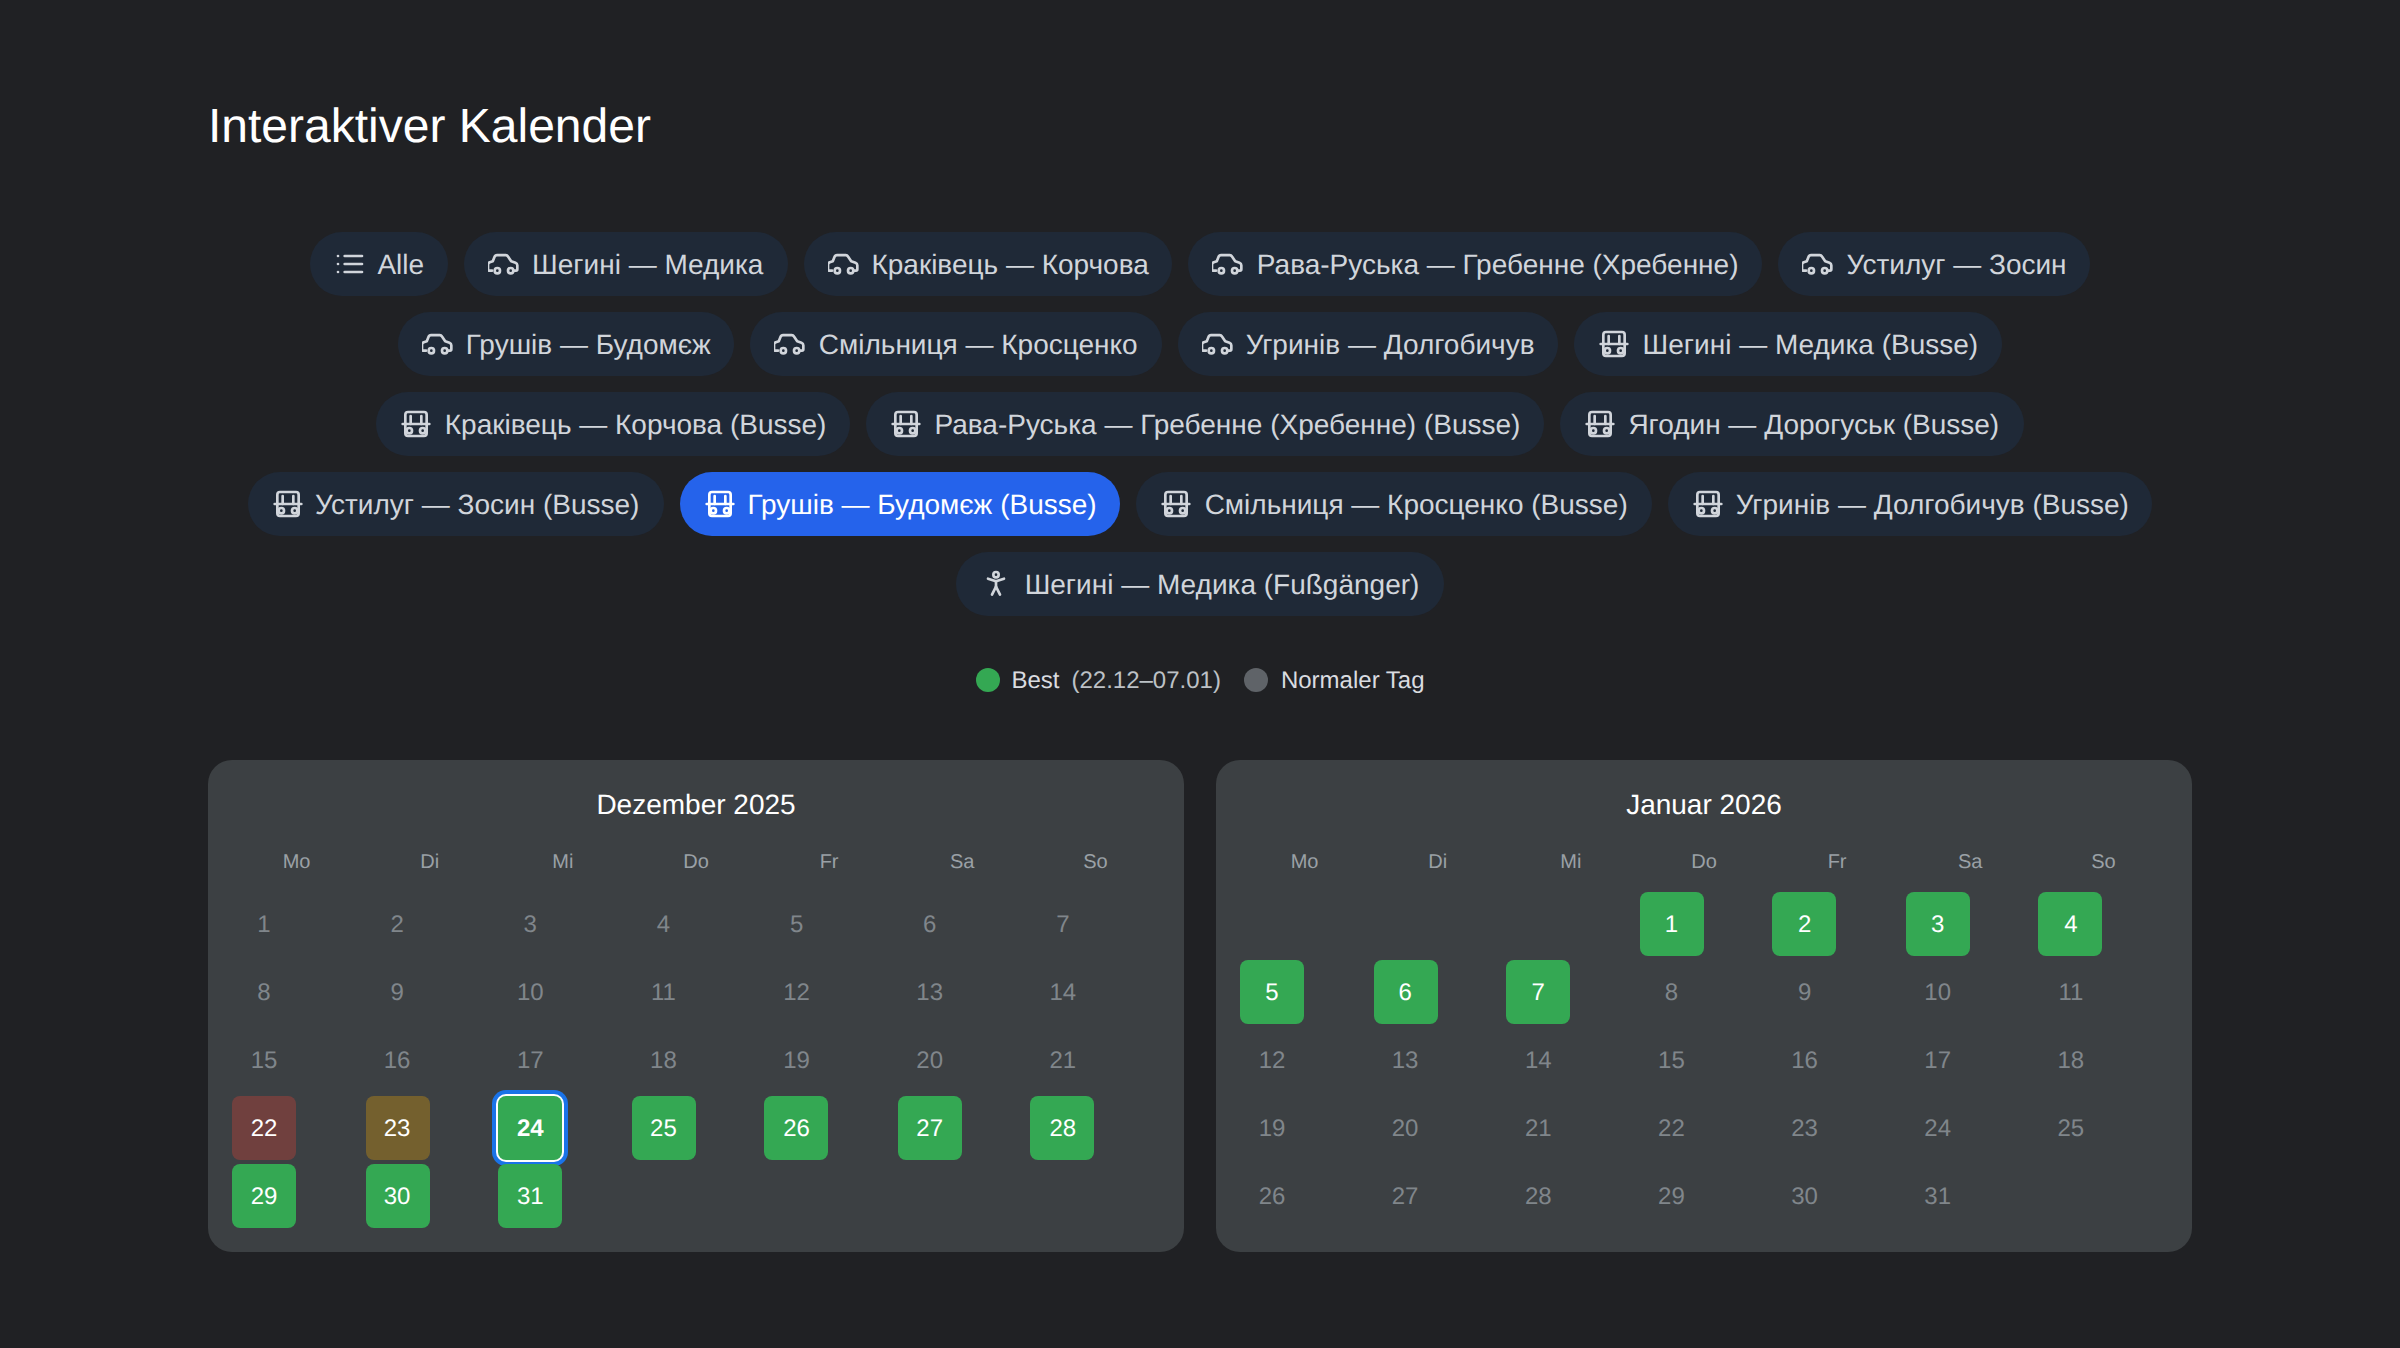
Task: Click the bus icon on Угринів — Долгобичув (Busse)
Action: tap(1707, 504)
